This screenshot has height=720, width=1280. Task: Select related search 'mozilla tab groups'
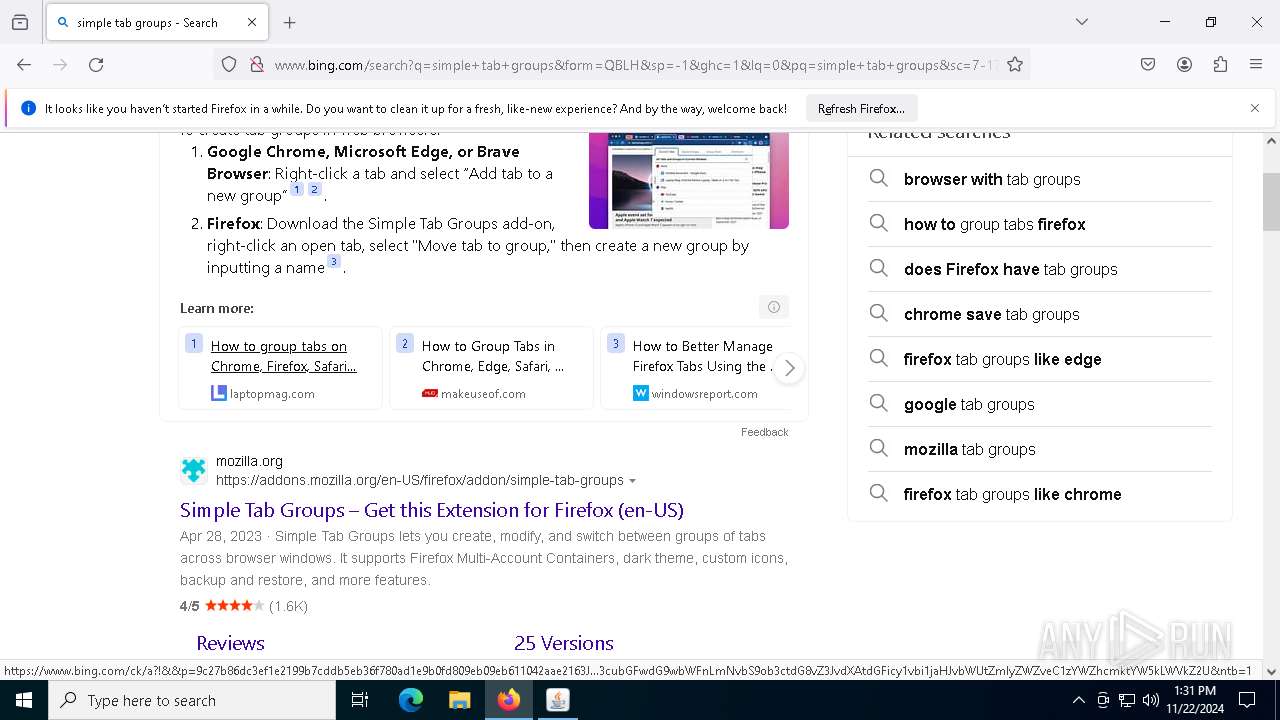click(x=1040, y=449)
